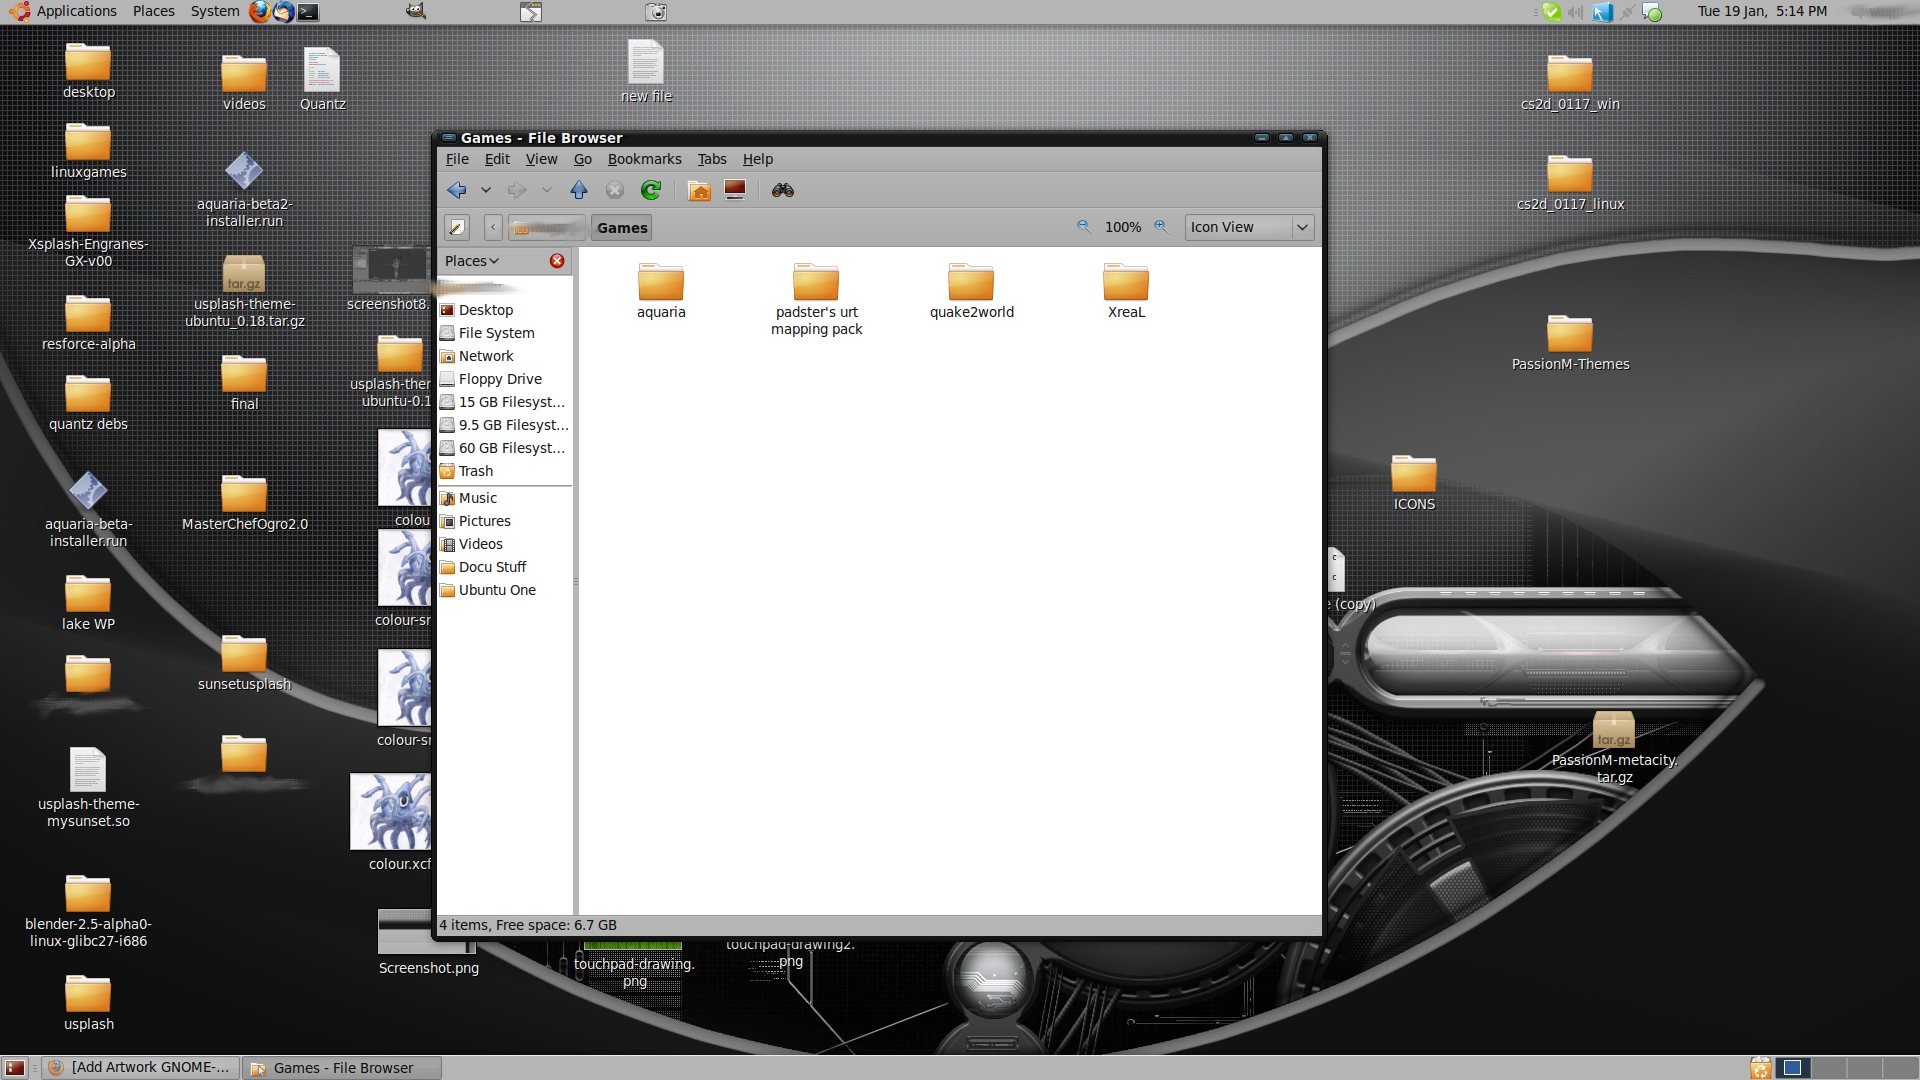The height and width of the screenshot is (1080, 1920).
Task: Open the Go menu
Action: pos(583,159)
